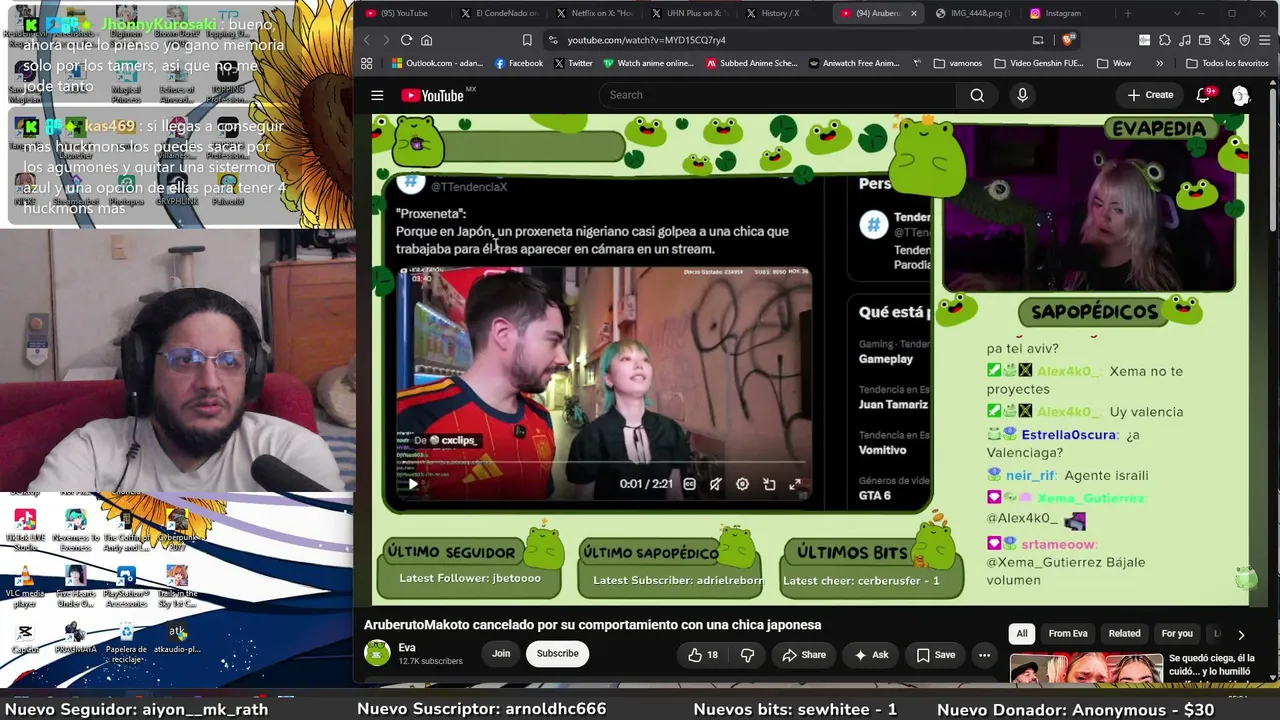Go back in the browser

(x=366, y=40)
